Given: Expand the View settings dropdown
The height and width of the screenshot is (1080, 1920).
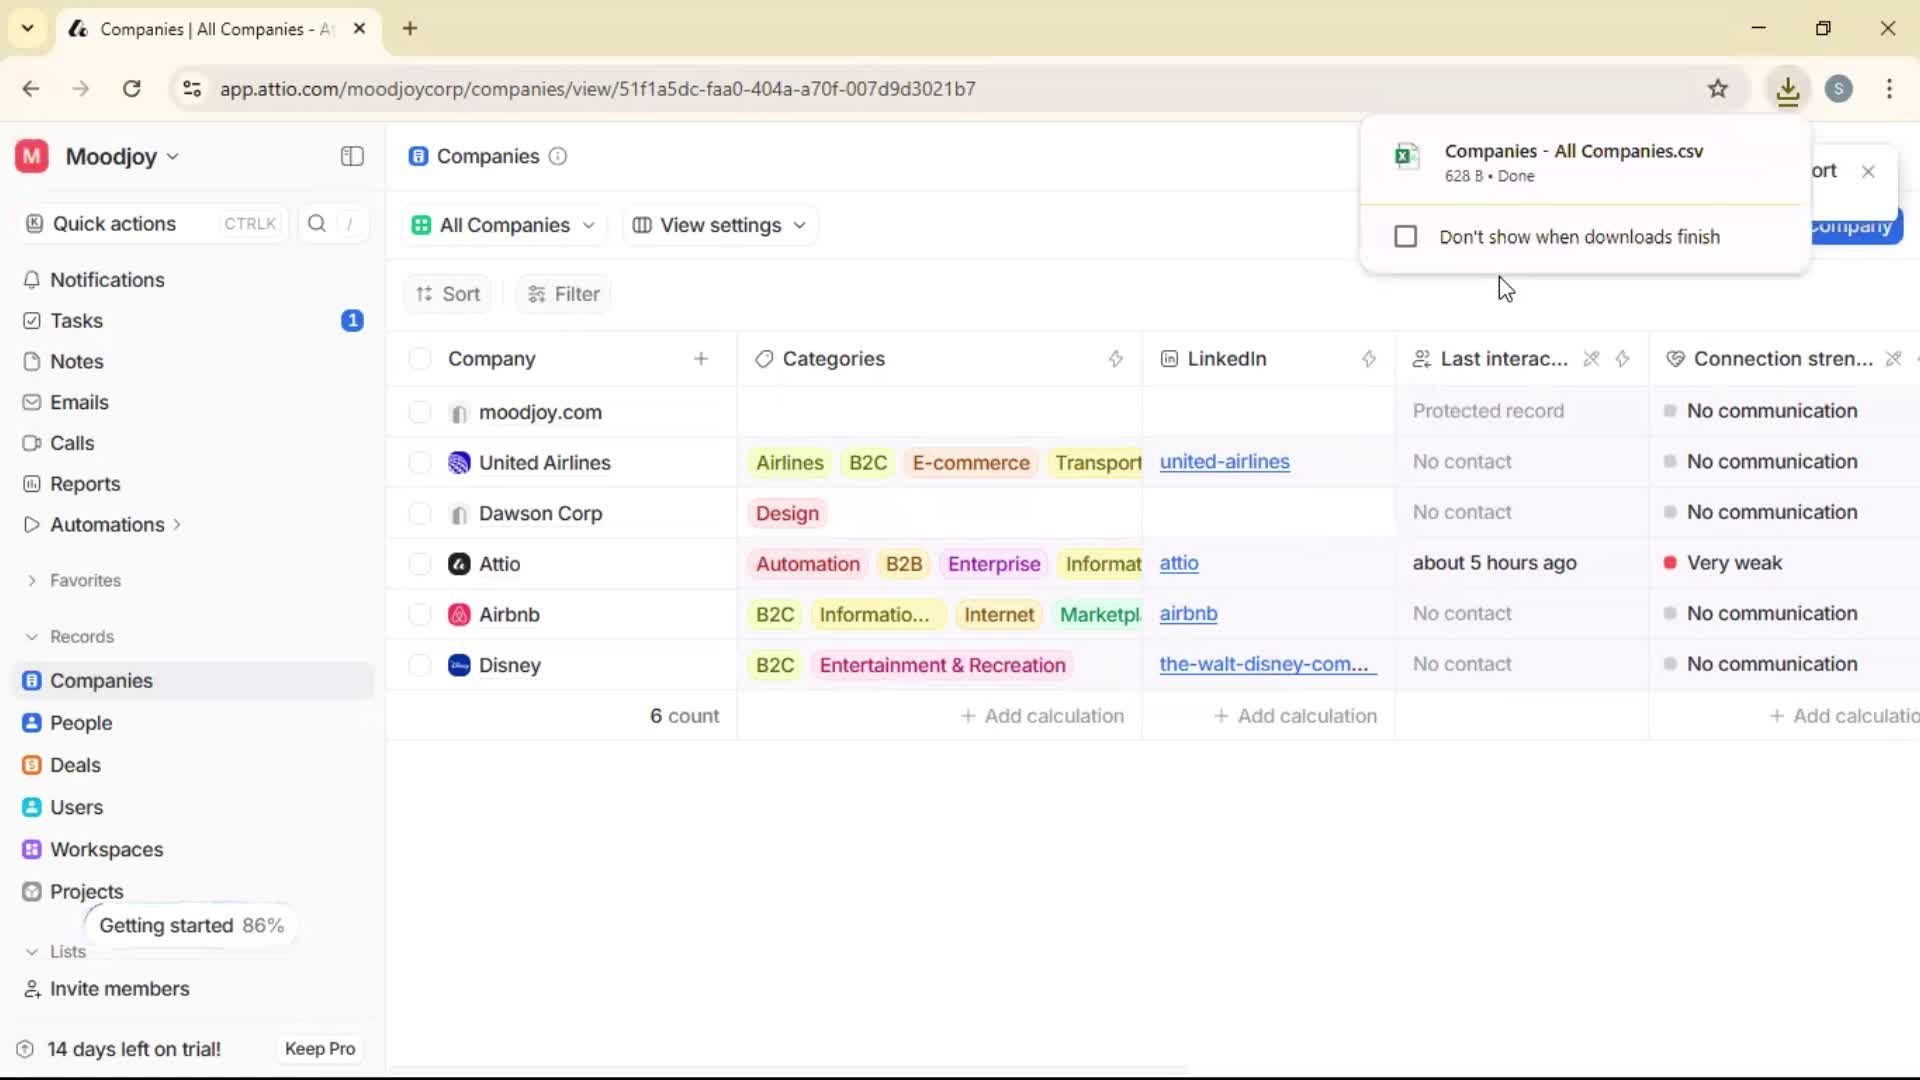Looking at the screenshot, I should pos(719,225).
